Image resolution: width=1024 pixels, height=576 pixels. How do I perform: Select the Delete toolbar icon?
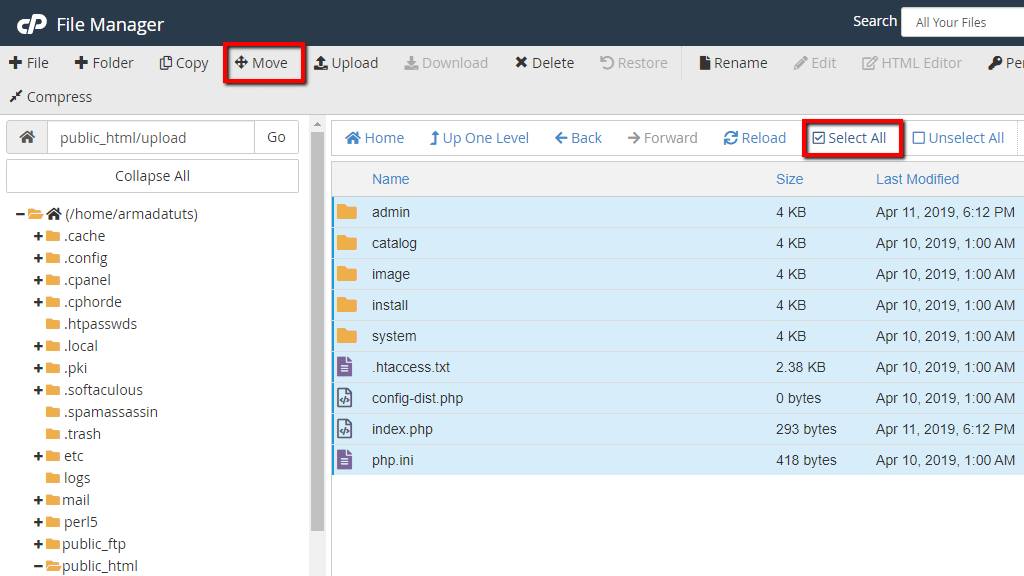(544, 62)
